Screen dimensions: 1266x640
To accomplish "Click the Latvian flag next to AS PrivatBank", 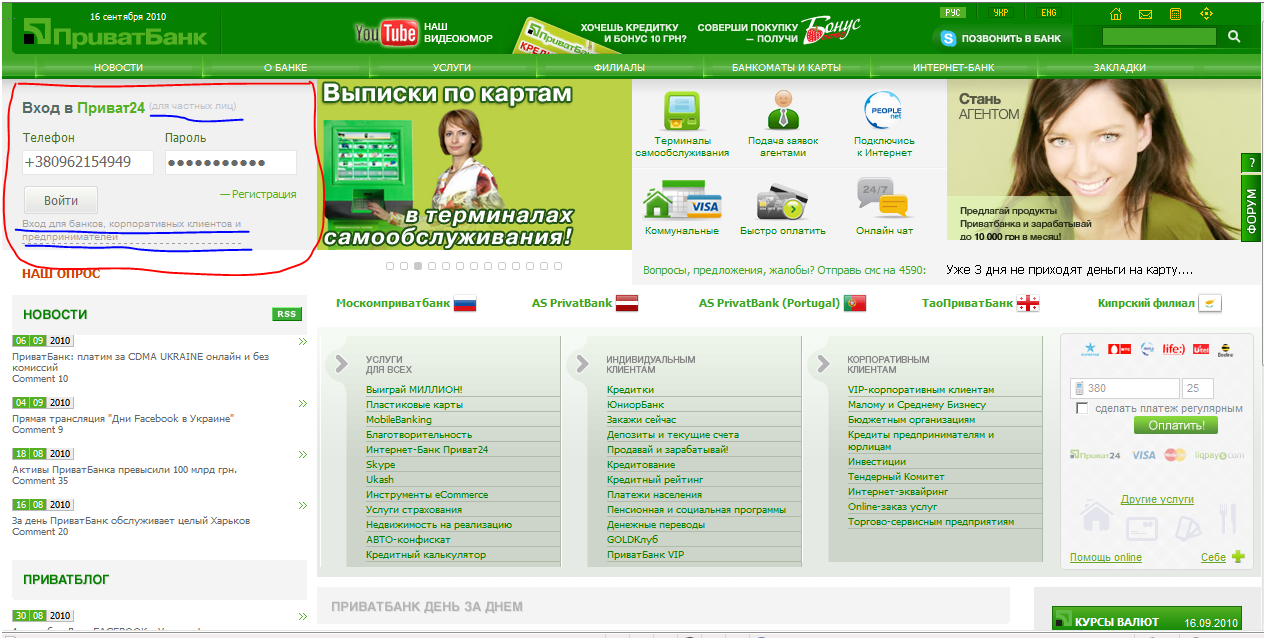I will [x=627, y=303].
